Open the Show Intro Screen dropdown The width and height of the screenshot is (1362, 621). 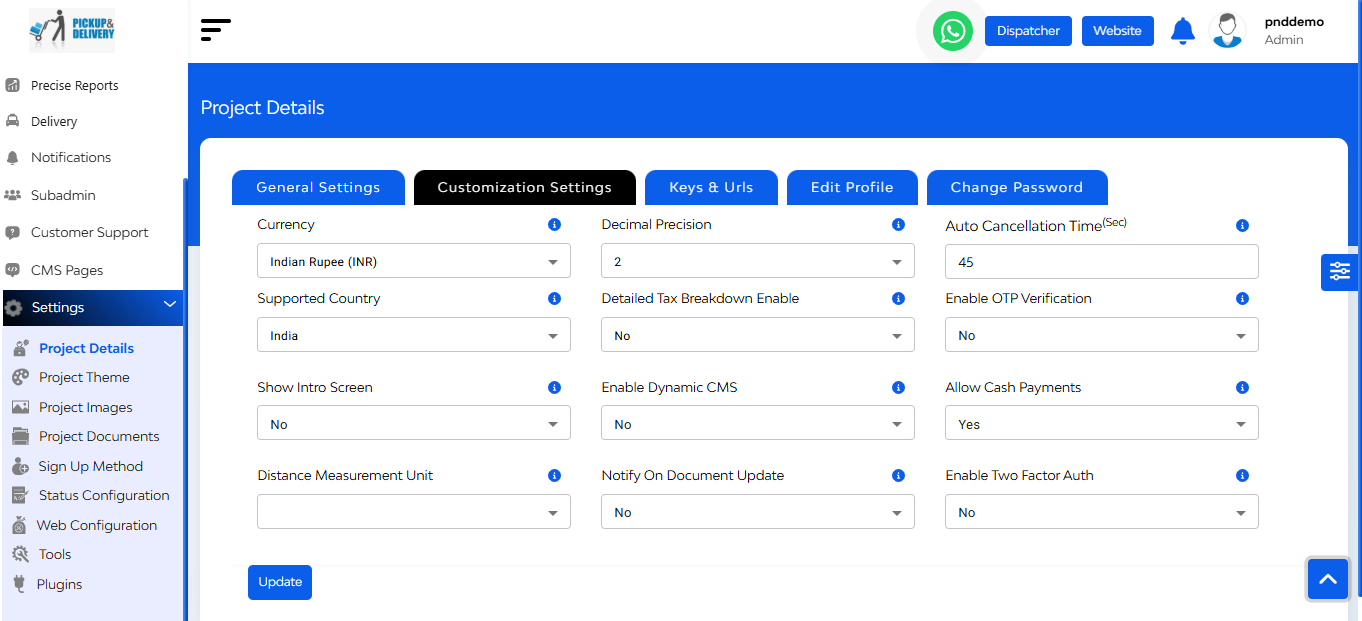(414, 423)
